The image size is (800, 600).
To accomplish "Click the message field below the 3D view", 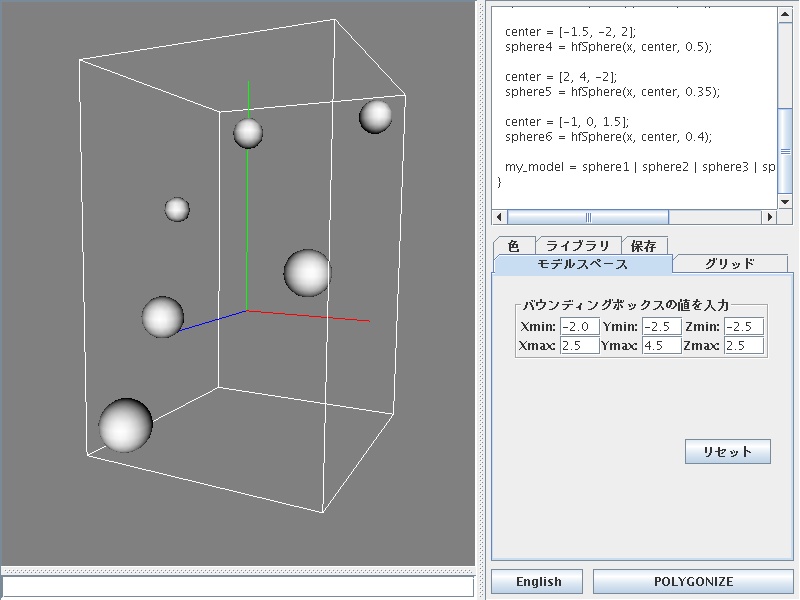I will click(x=238, y=586).
